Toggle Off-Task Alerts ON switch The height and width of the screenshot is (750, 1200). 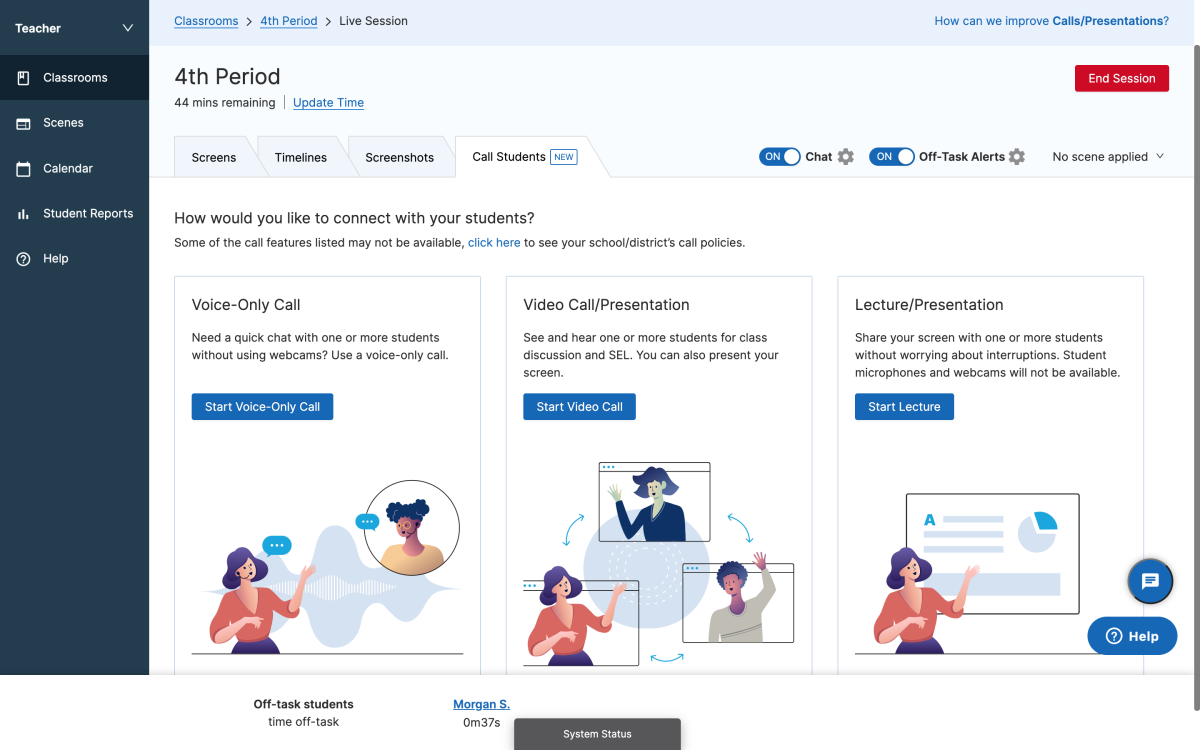[892, 157]
